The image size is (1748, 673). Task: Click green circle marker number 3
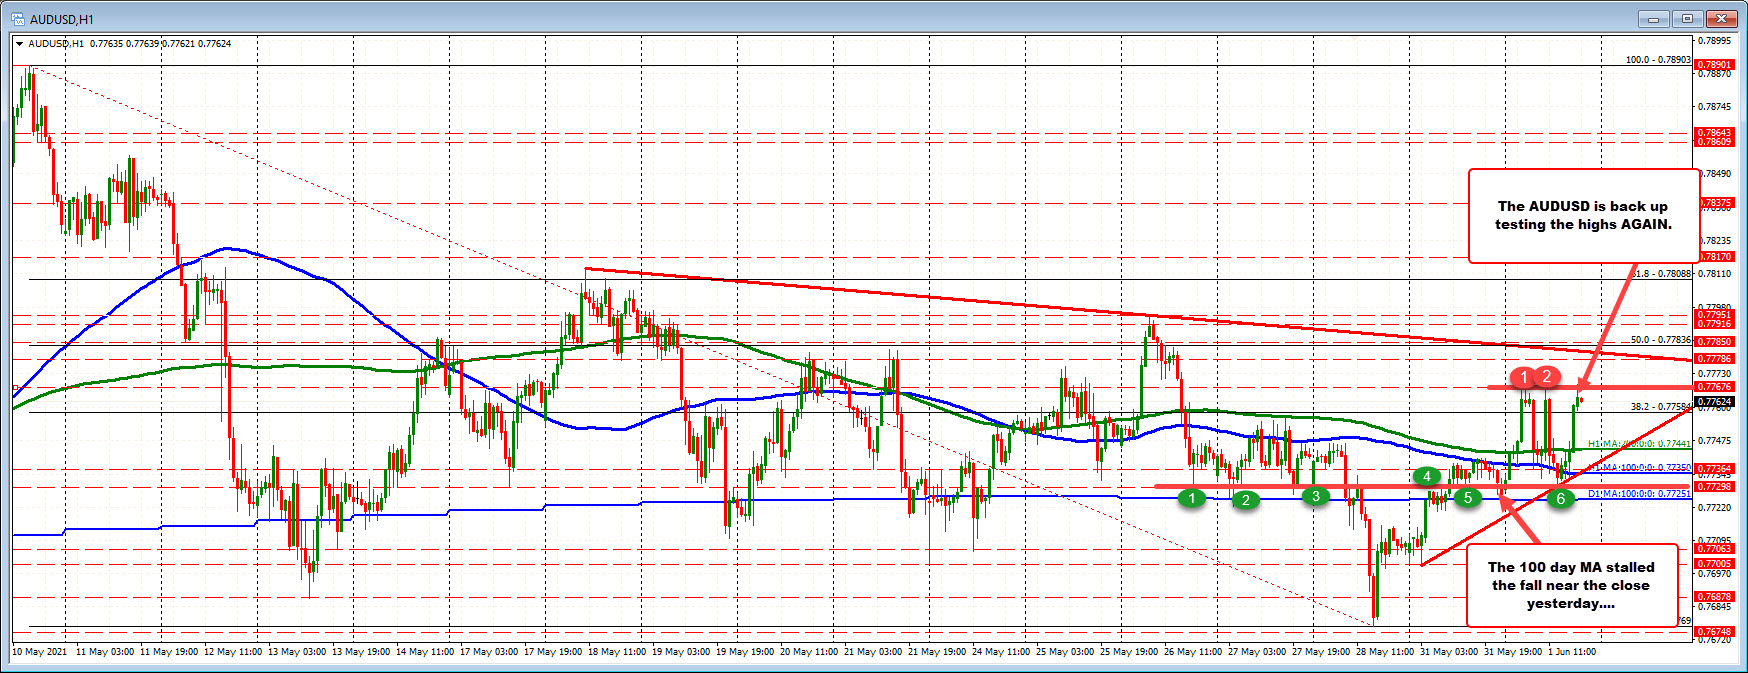click(1316, 496)
